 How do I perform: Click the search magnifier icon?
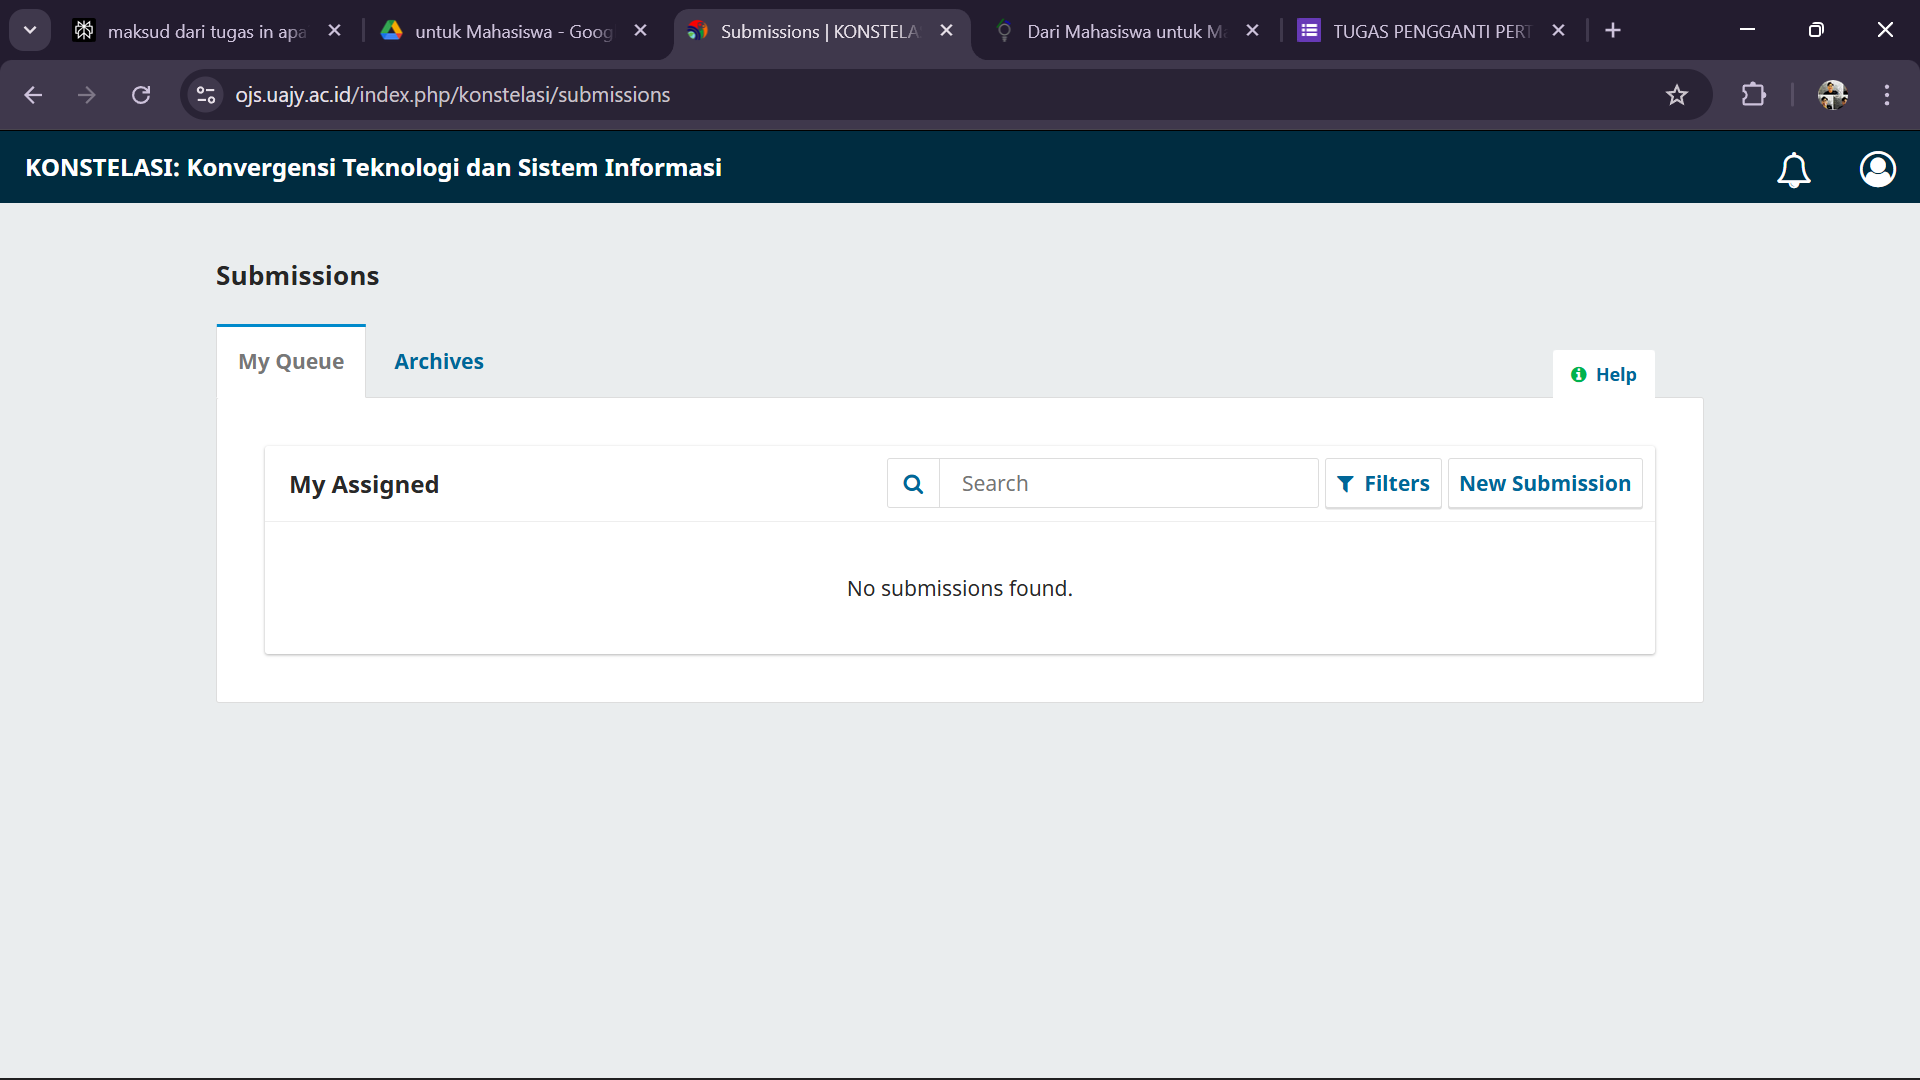click(913, 484)
